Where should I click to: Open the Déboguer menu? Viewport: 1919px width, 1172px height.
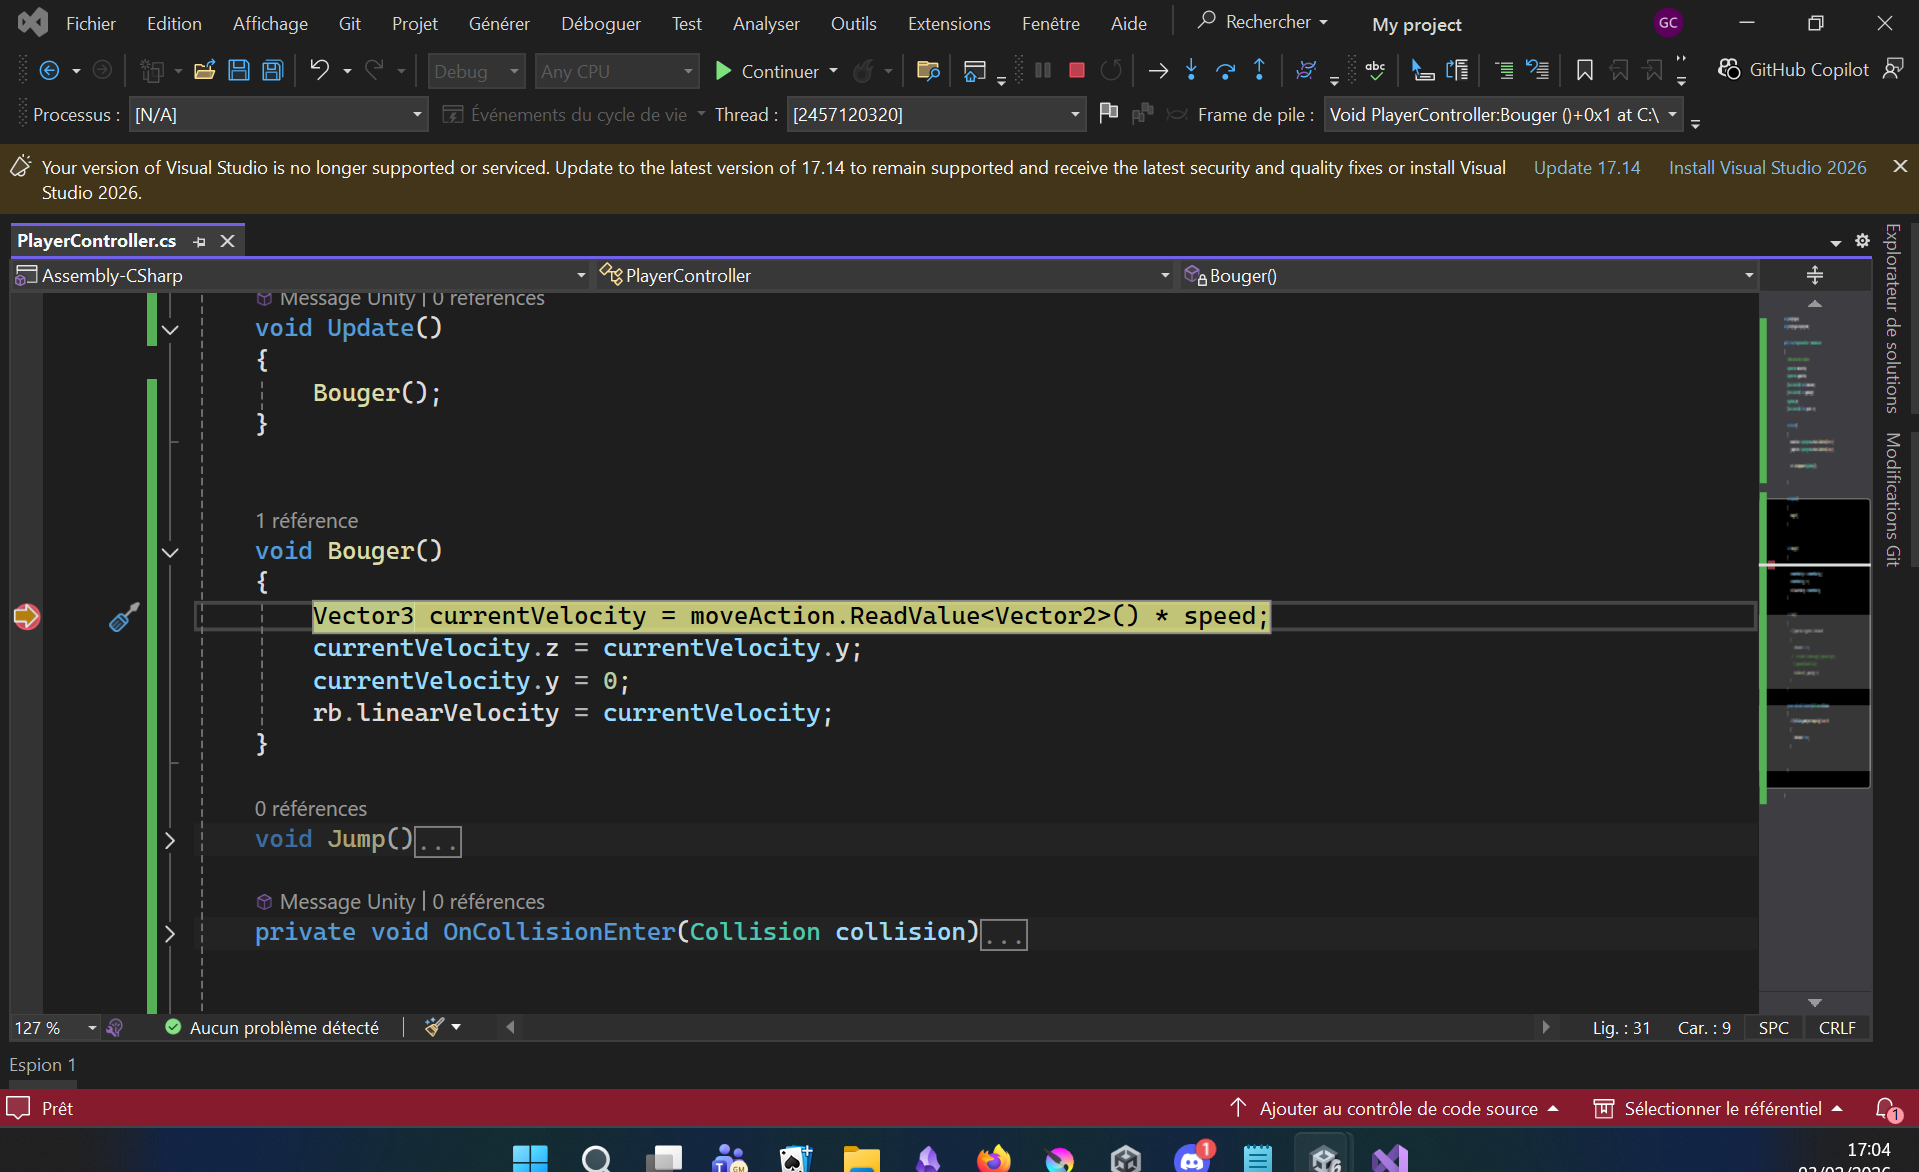point(600,23)
